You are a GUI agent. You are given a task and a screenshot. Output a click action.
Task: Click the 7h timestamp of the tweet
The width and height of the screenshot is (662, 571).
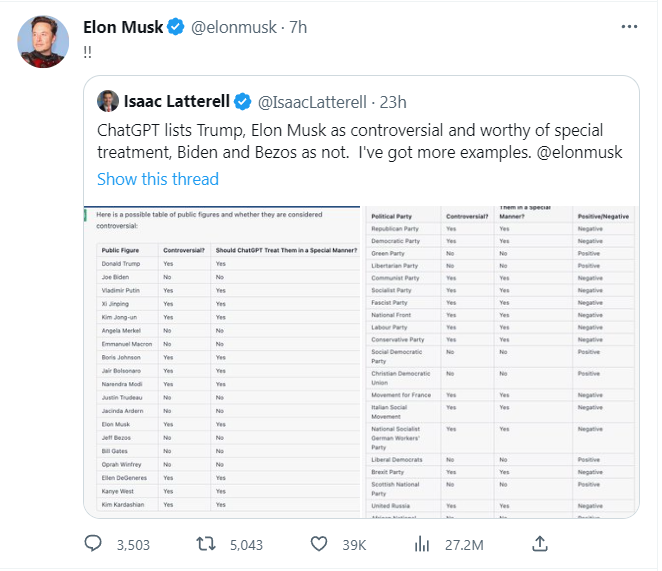coord(298,27)
